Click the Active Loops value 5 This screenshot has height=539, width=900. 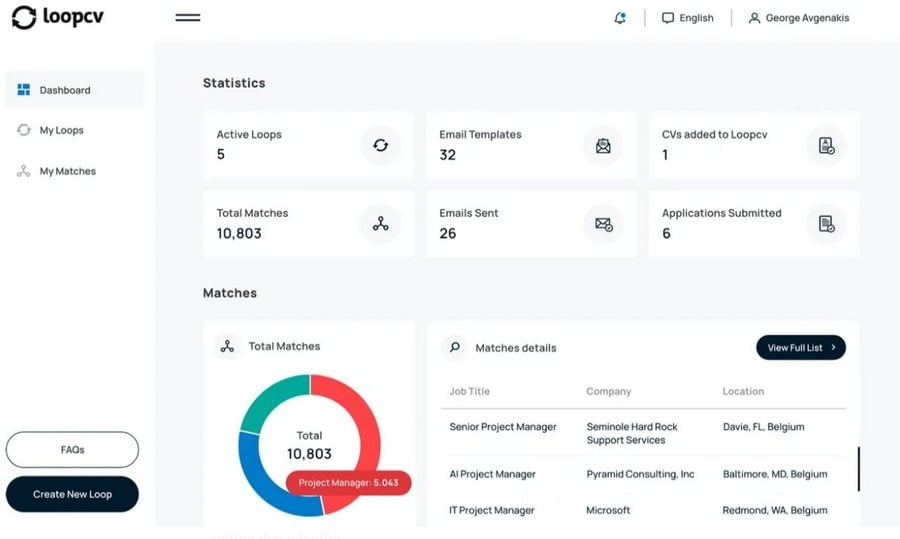tap(220, 154)
